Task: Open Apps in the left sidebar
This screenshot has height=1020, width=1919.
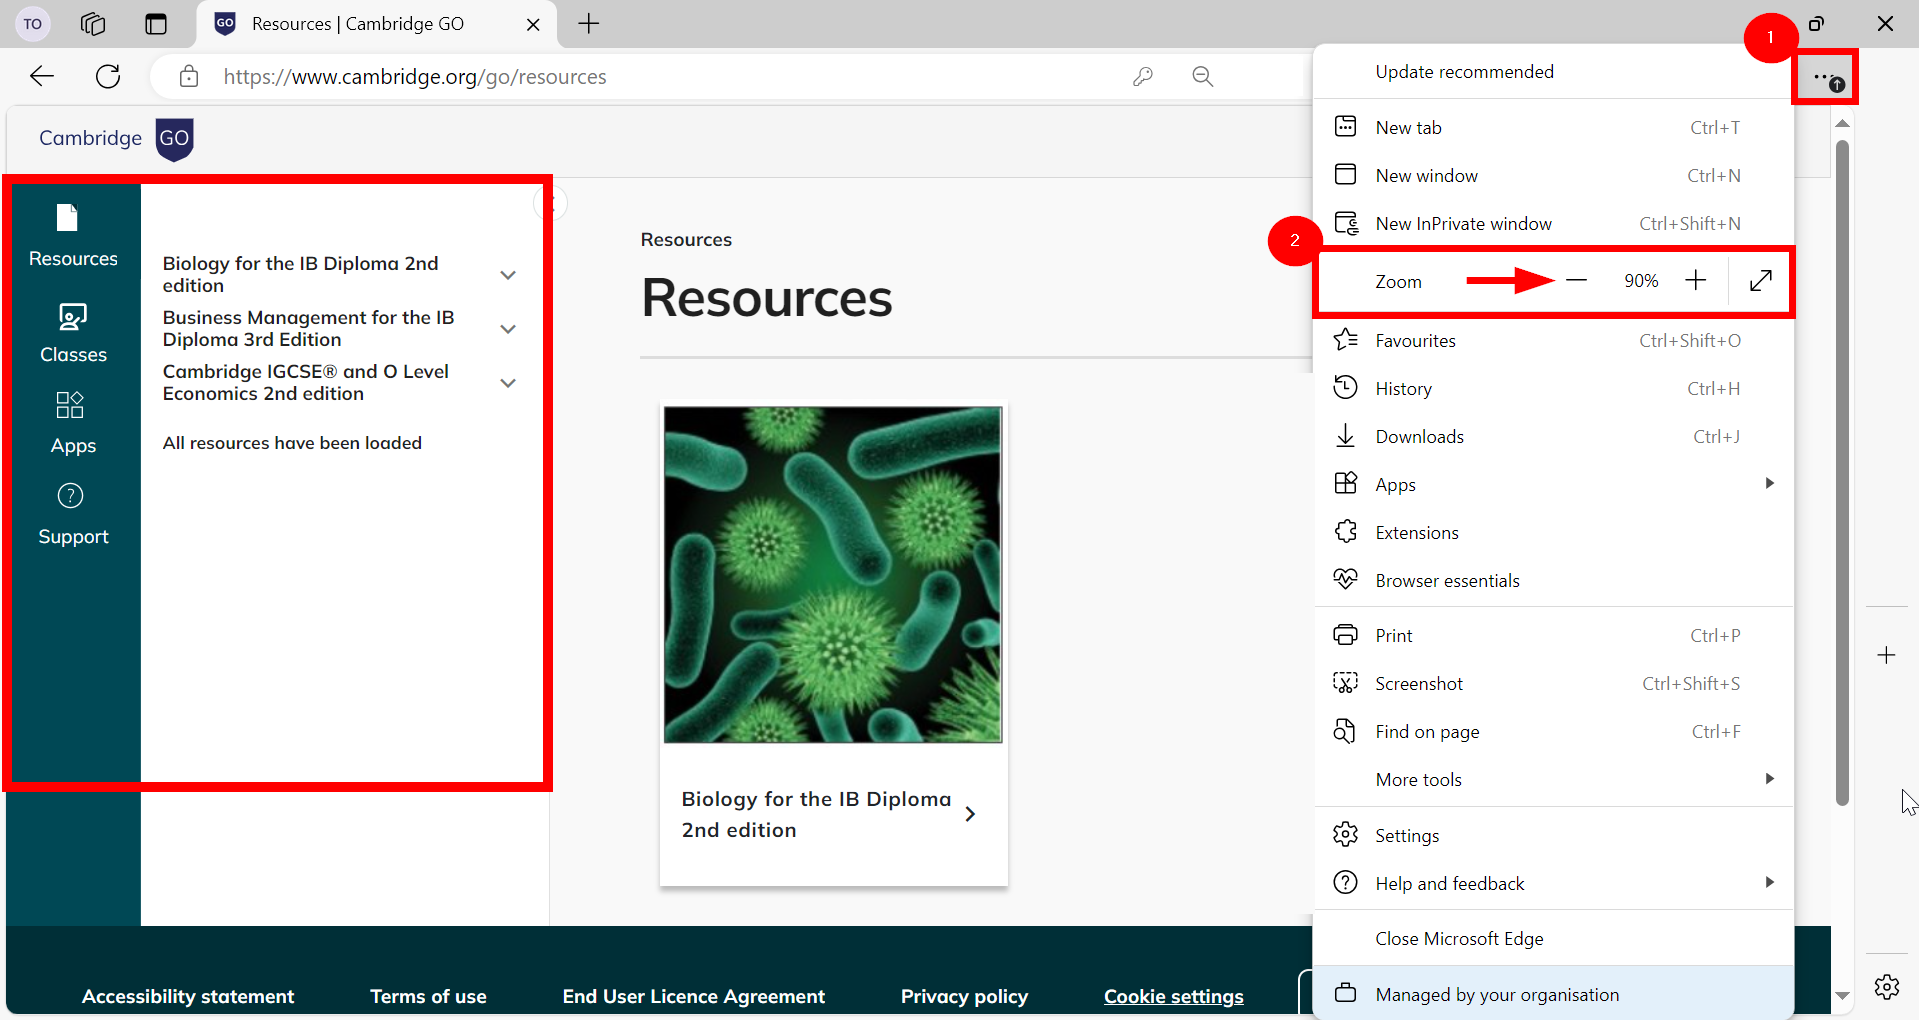Action: point(73,423)
